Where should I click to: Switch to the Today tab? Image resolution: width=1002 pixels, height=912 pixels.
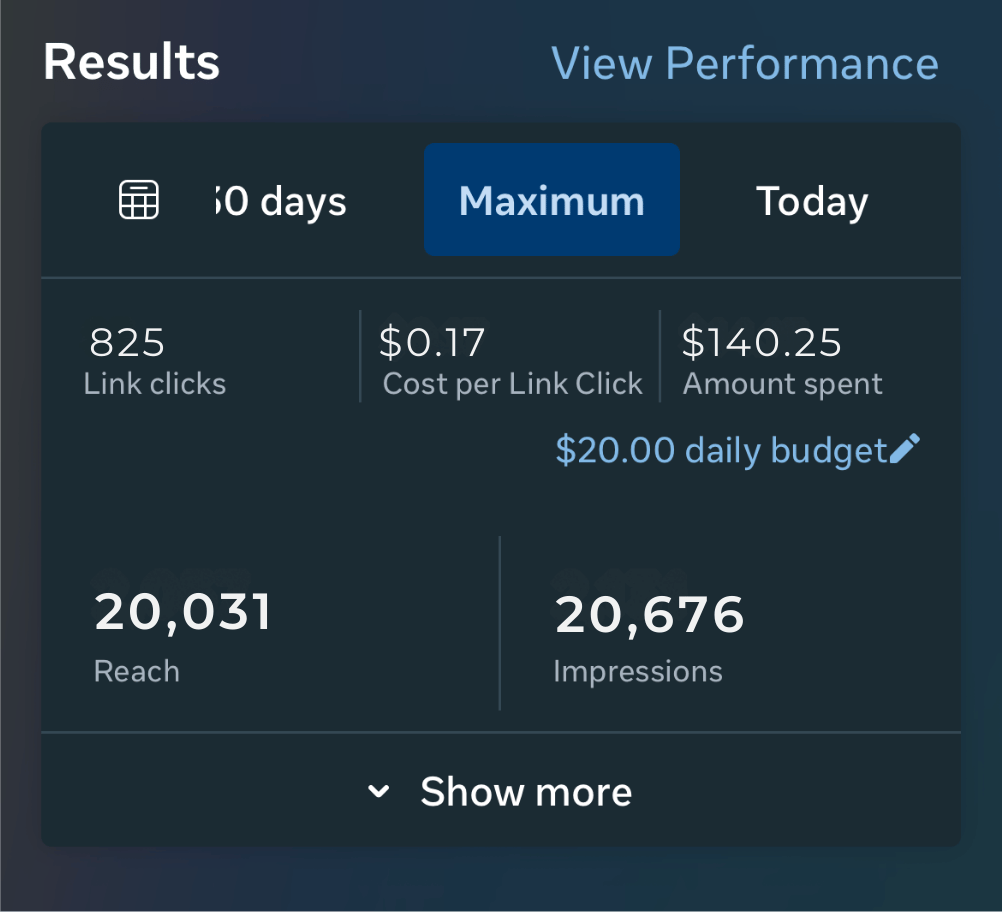pos(812,200)
